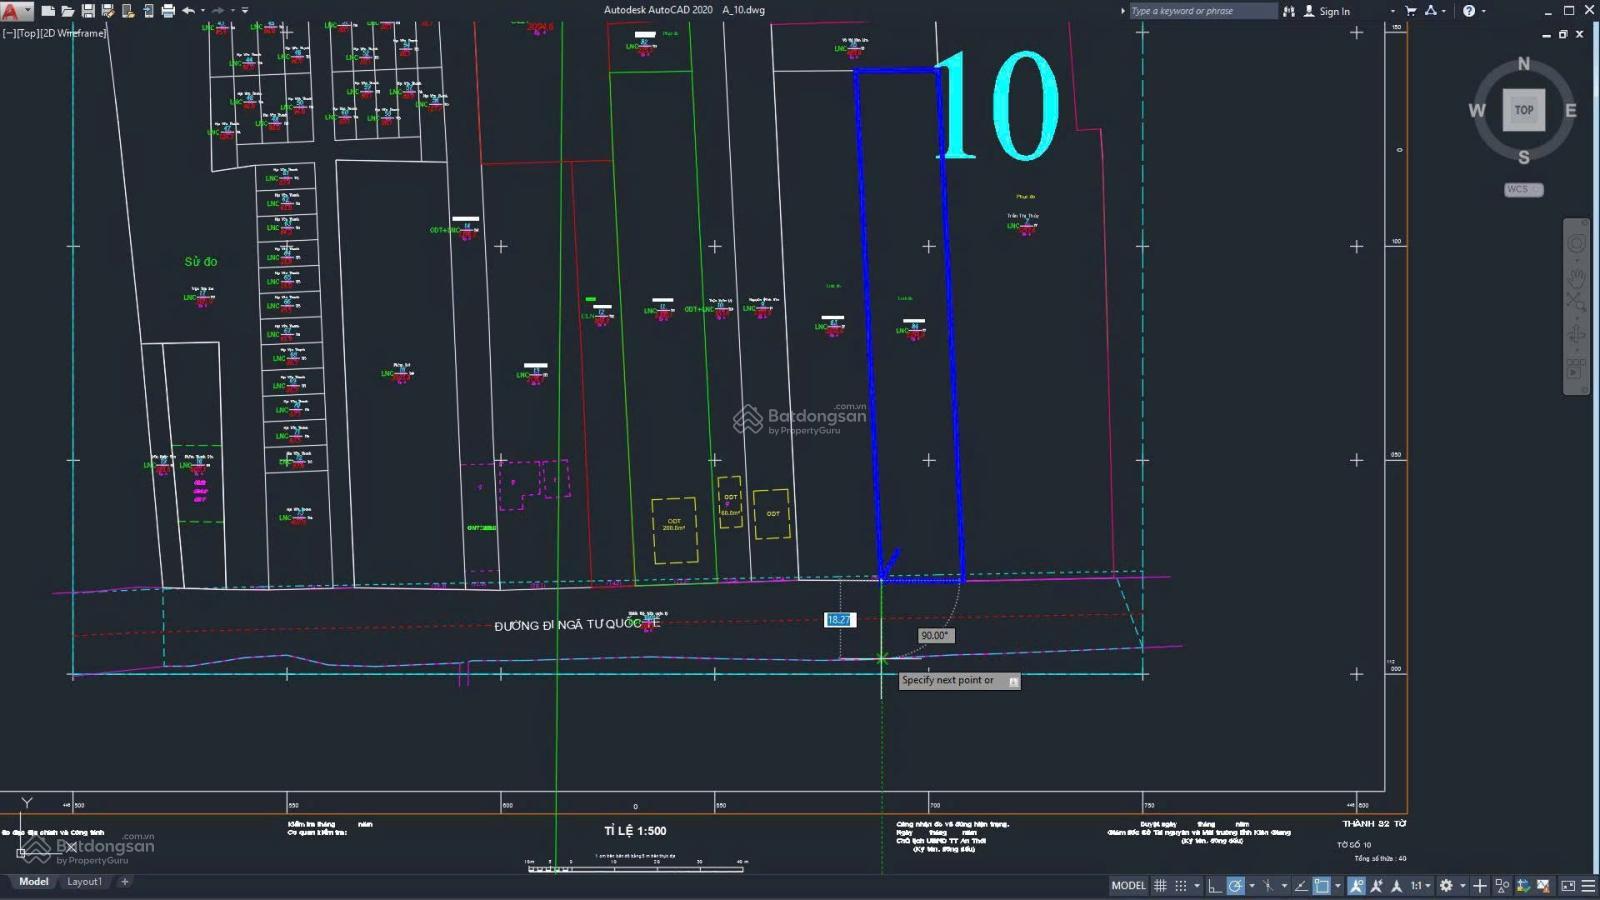The width and height of the screenshot is (1600, 900).
Task: Click the Plot printer icon
Action: click(x=168, y=11)
